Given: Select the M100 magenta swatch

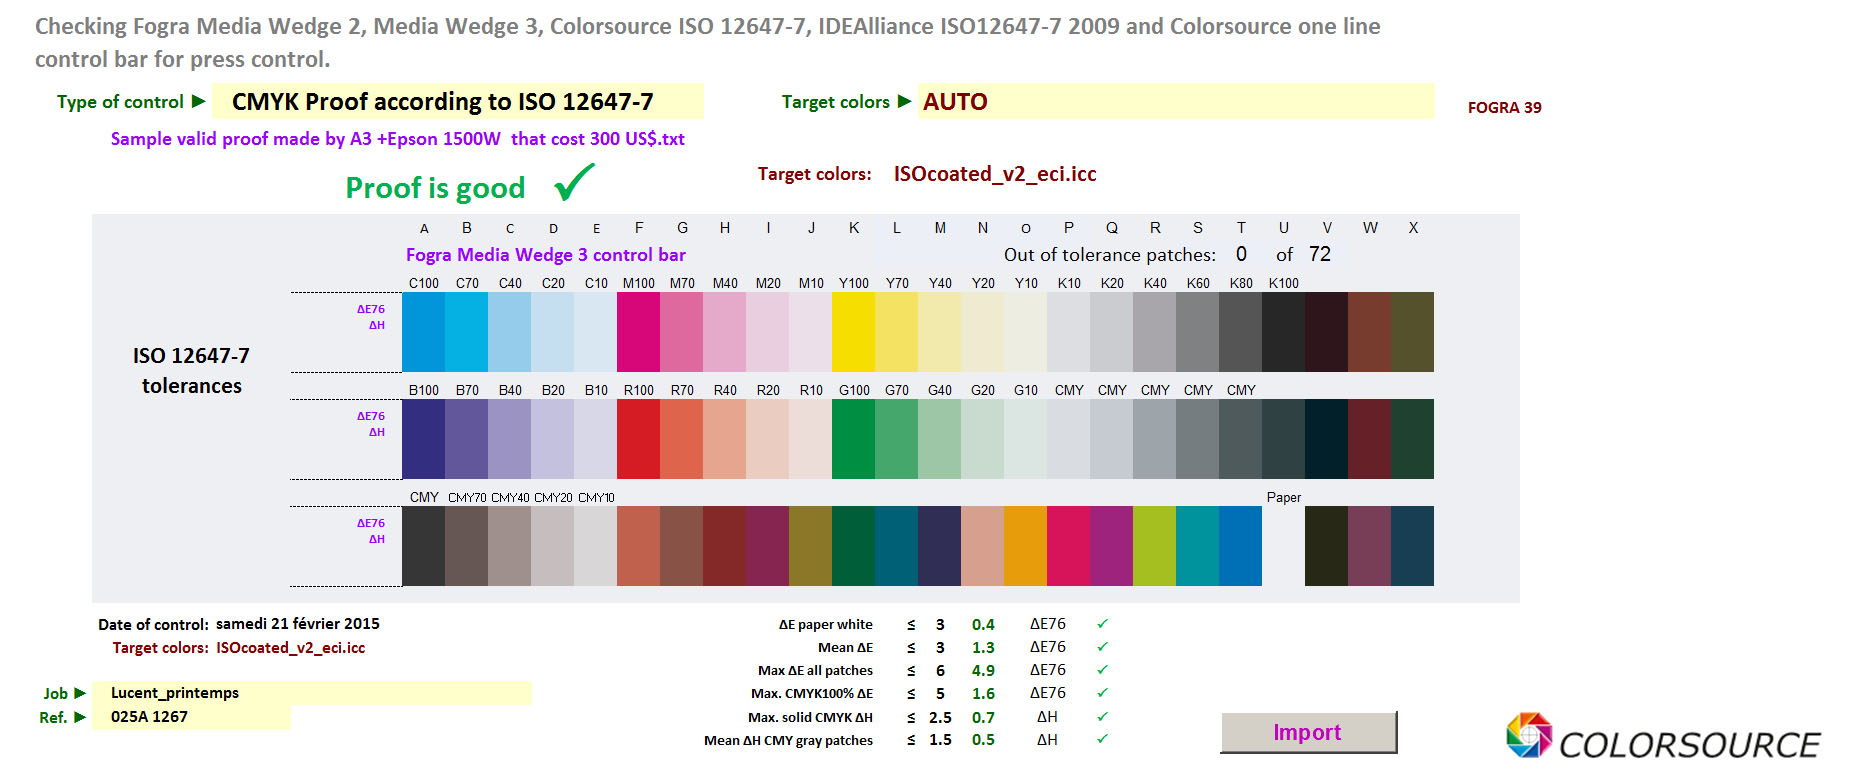Looking at the screenshot, I should click(638, 332).
